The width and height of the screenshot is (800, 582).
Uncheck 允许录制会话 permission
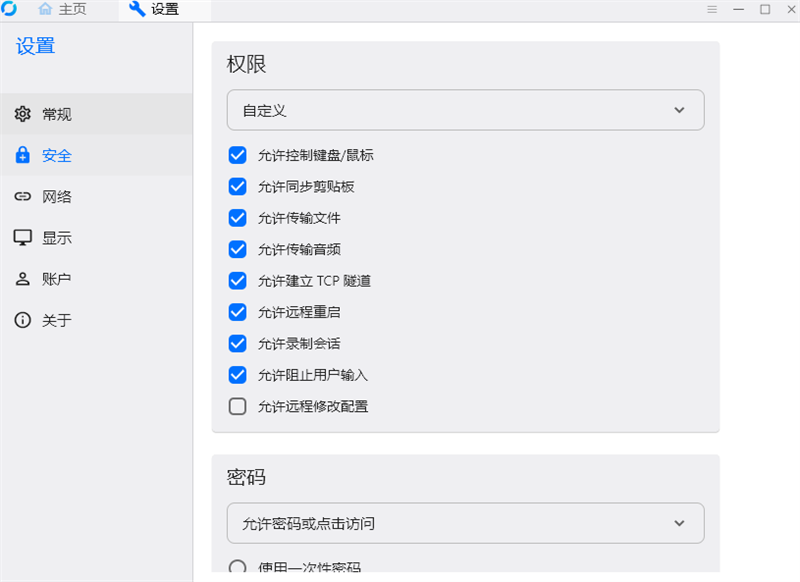237,343
